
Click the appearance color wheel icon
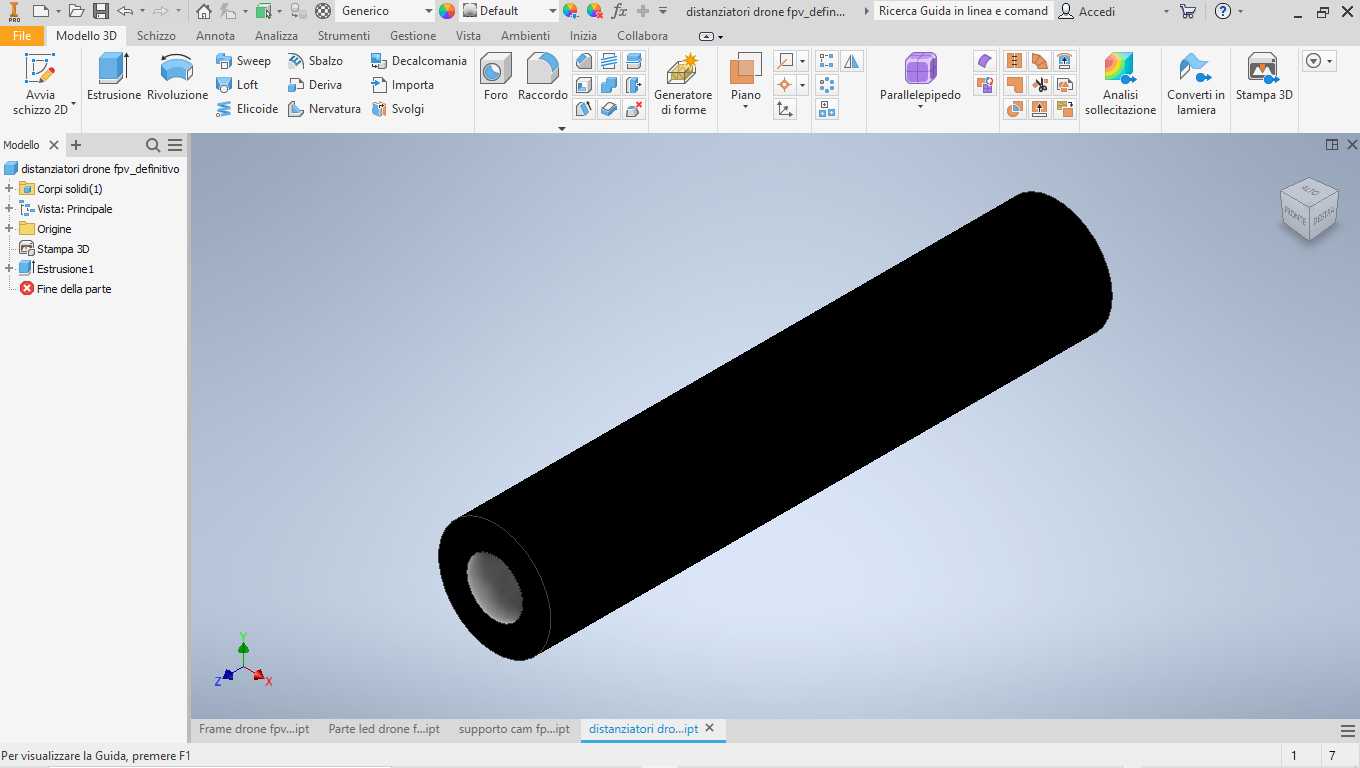[447, 11]
